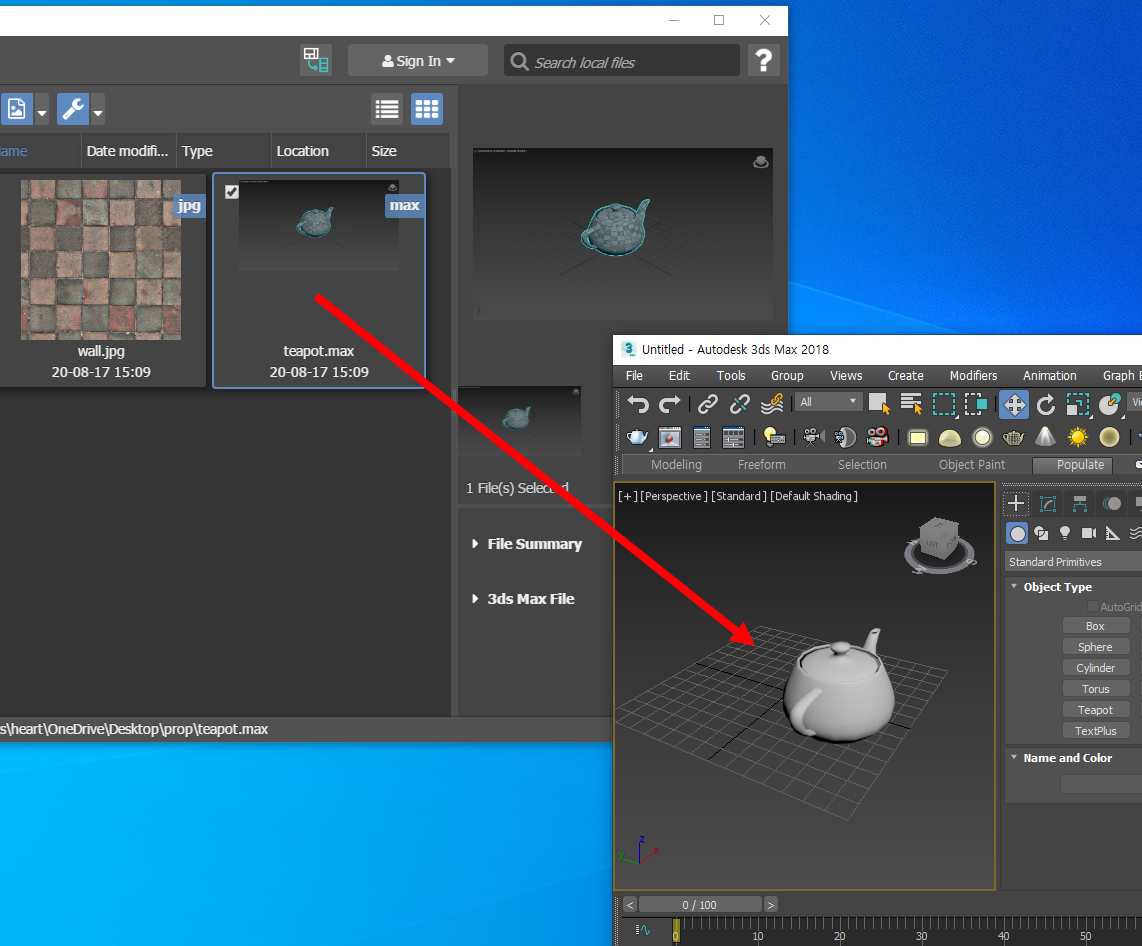Open the Create menu in 3ds Max
Viewport: 1142px width, 946px height.
tap(905, 376)
